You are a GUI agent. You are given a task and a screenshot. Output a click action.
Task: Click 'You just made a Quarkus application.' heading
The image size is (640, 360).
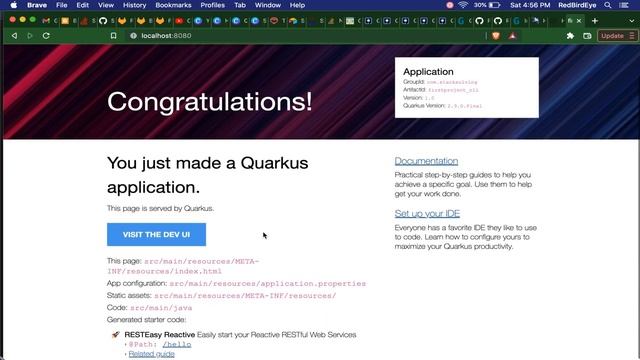click(x=207, y=175)
